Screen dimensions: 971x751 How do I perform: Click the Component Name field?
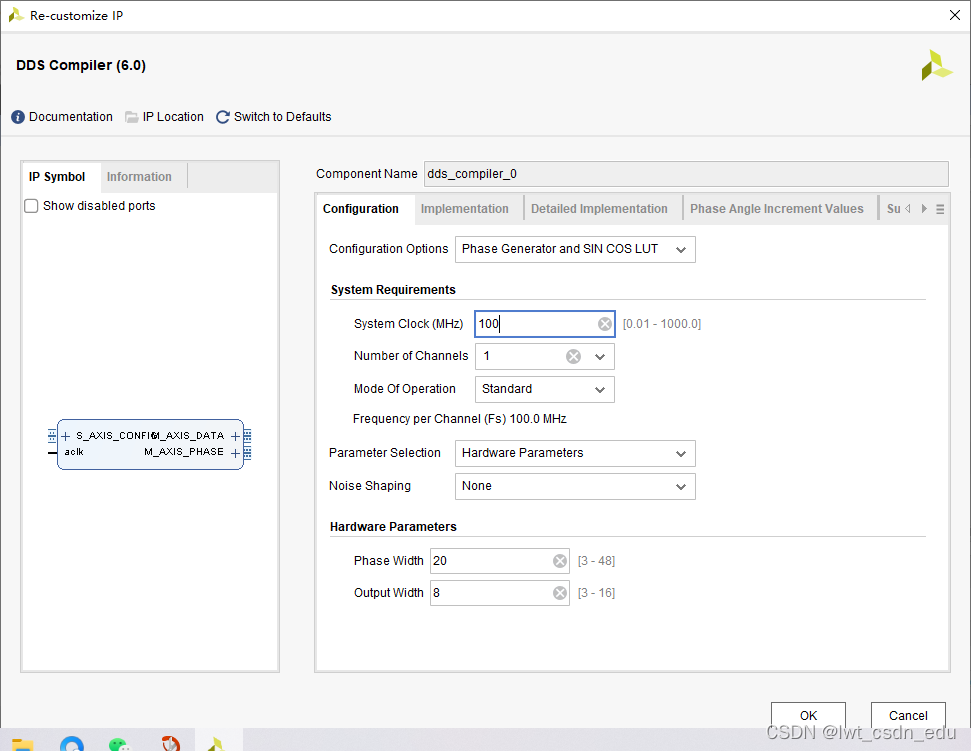point(686,174)
